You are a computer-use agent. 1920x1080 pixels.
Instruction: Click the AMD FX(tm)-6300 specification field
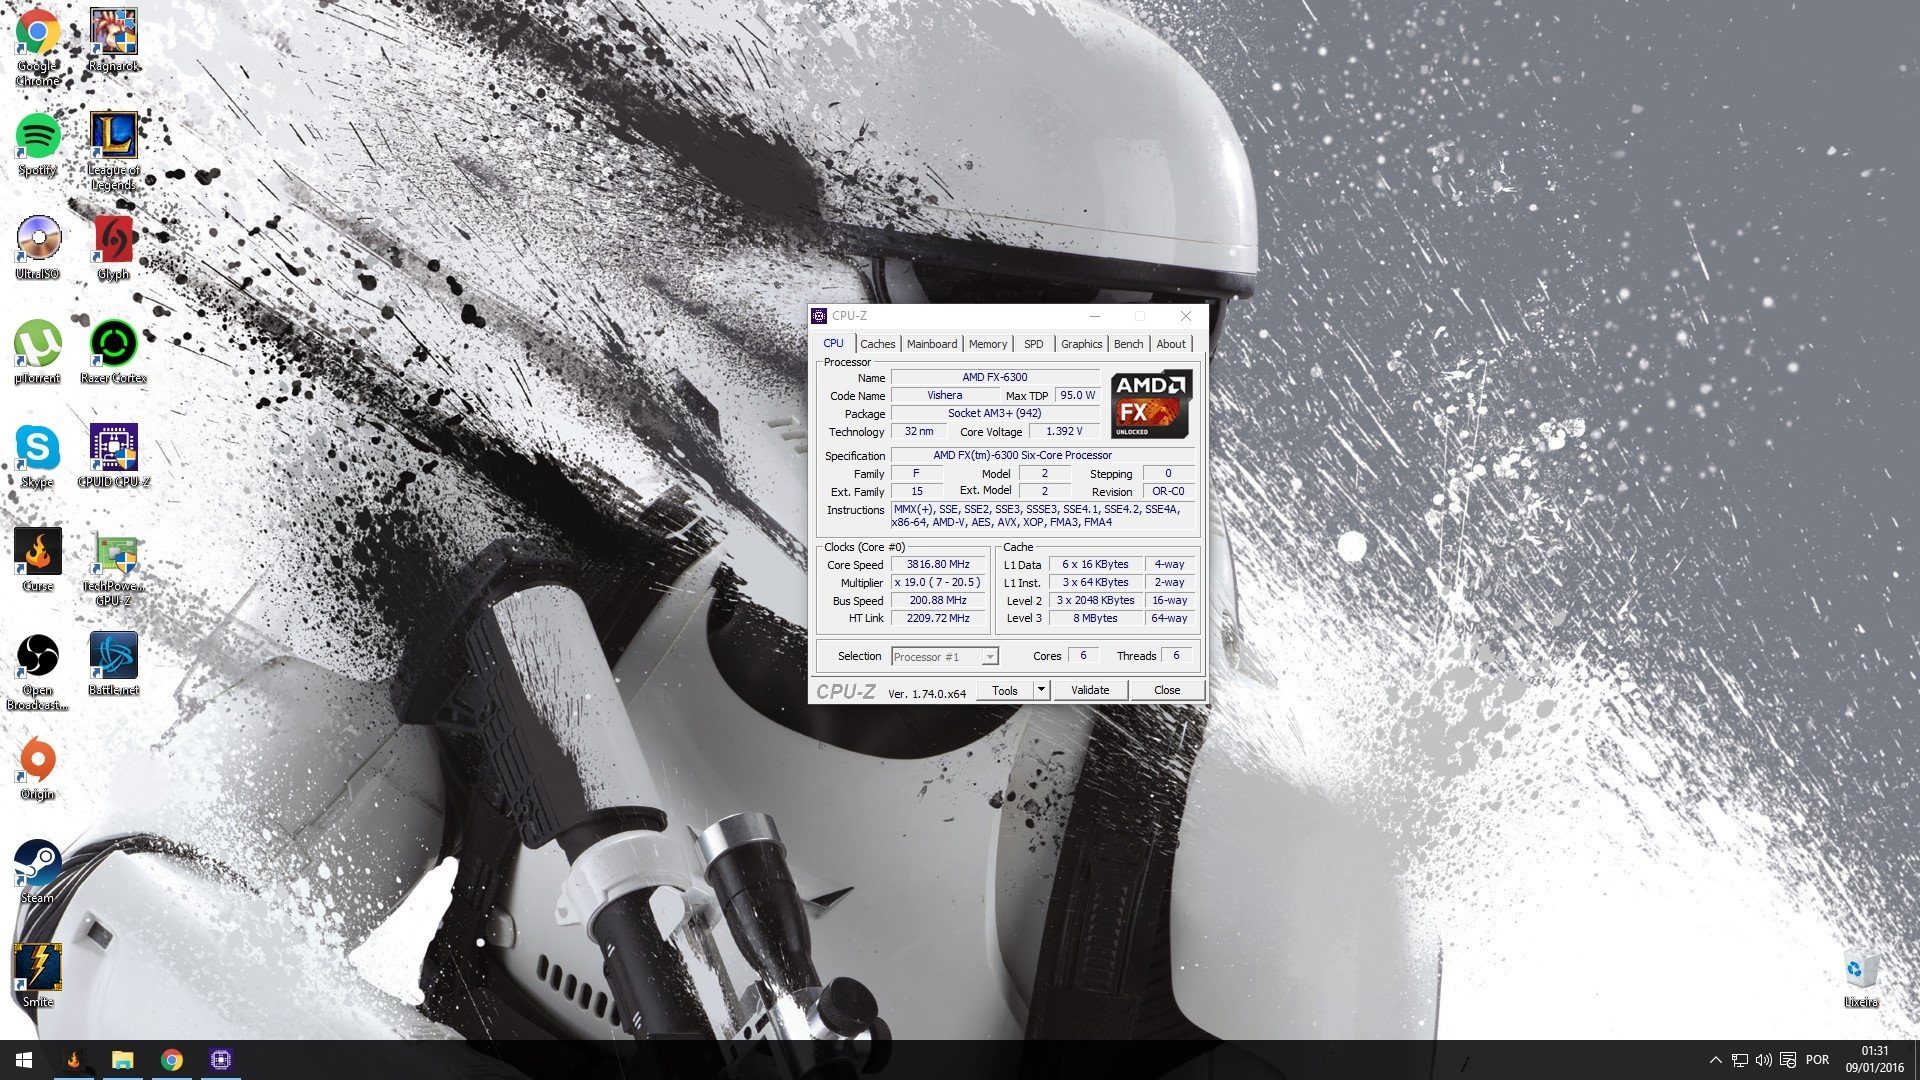1042,455
